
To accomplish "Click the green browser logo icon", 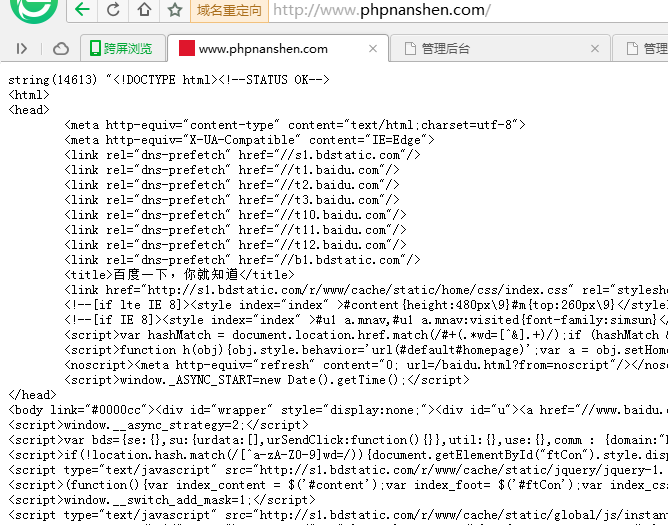I will pos(34,9).
